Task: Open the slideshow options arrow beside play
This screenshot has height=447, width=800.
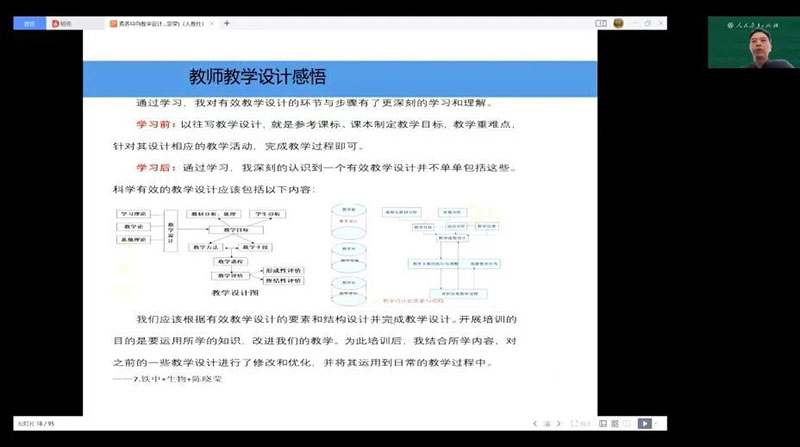Action: [656, 424]
